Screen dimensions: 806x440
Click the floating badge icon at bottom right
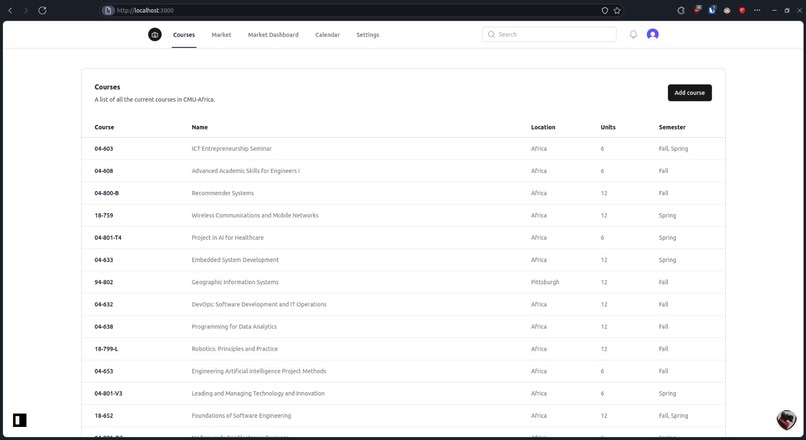[x=786, y=420]
